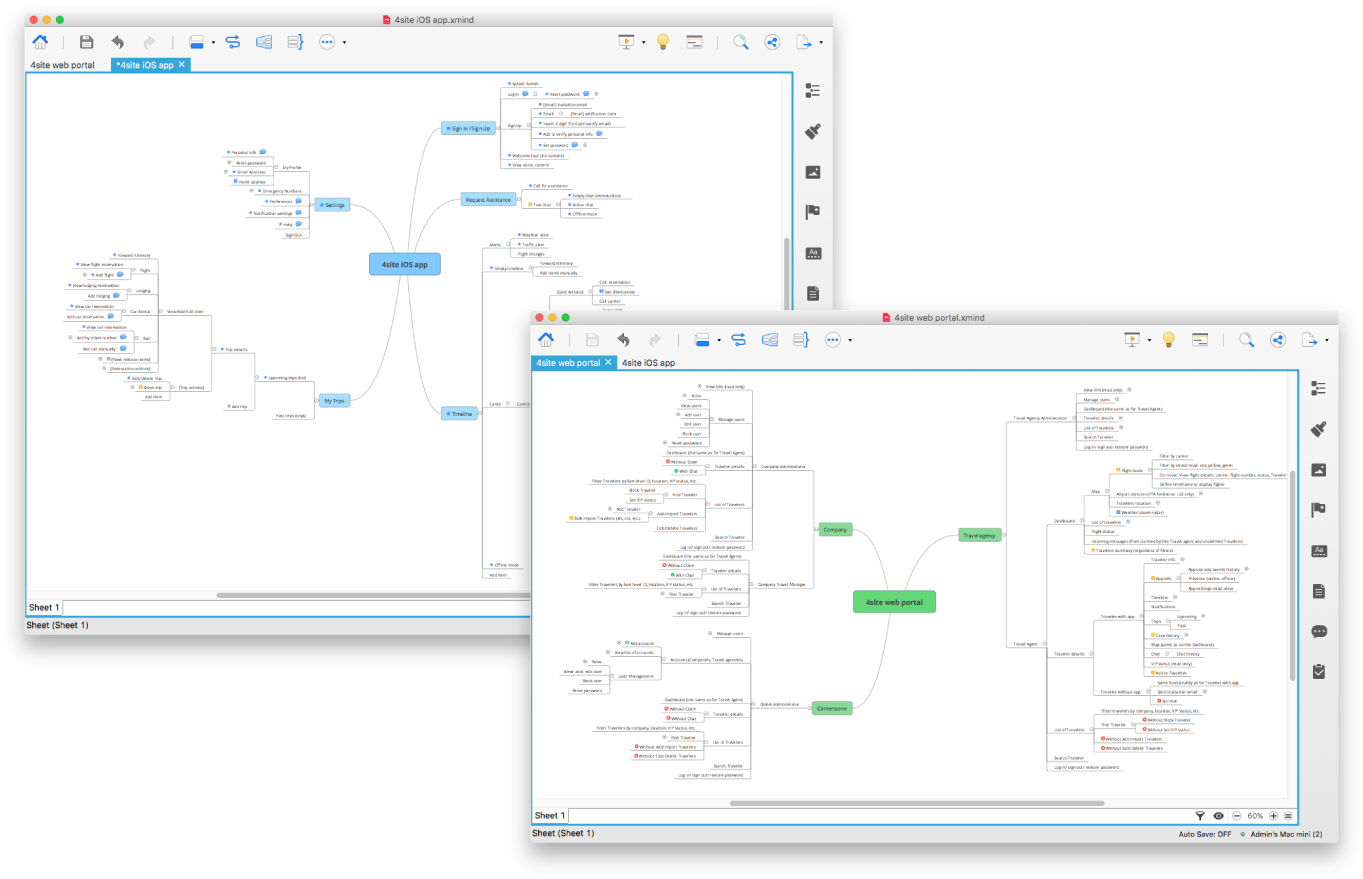1363x879 pixels.
Task: Select the Request Assistance topic
Action: coord(488,200)
